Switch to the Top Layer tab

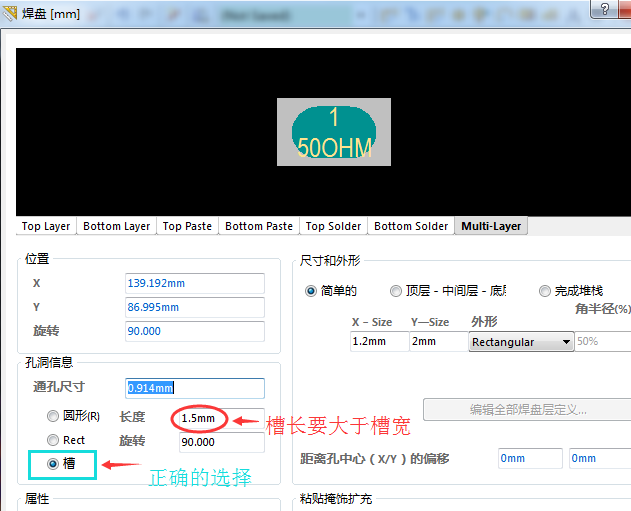pyautogui.click(x=46, y=226)
